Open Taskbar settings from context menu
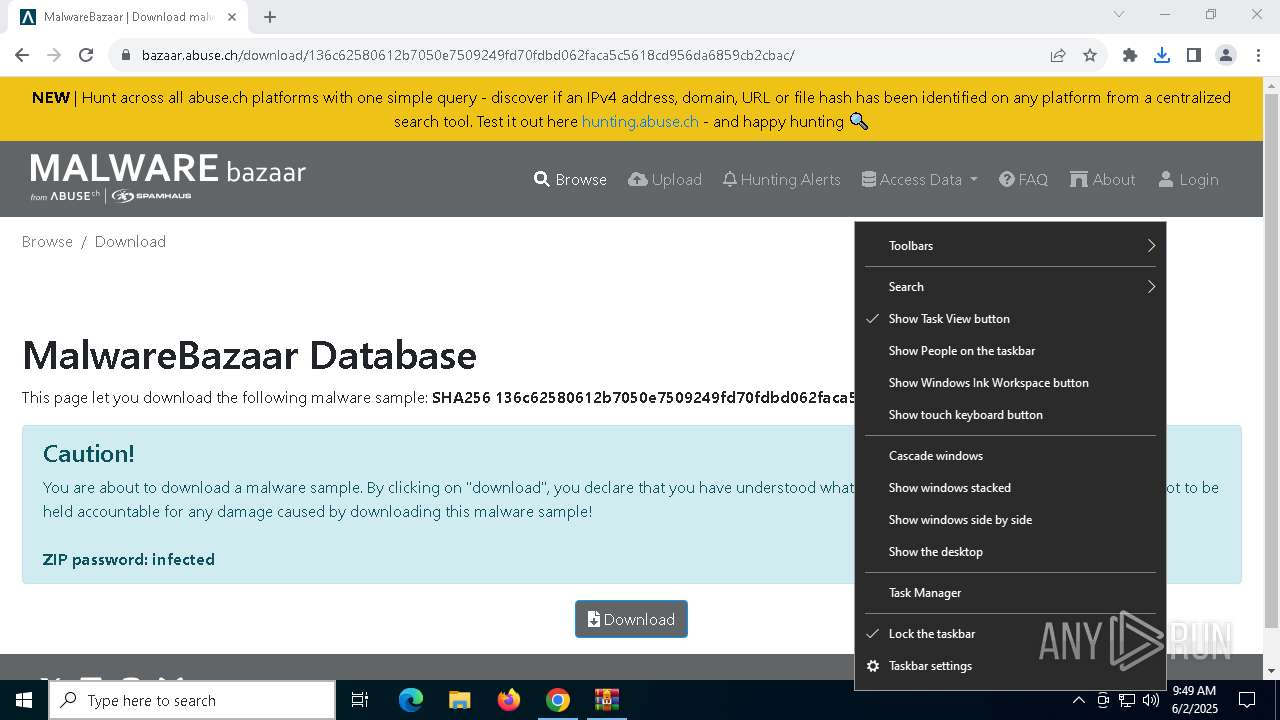 (x=1010, y=665)
